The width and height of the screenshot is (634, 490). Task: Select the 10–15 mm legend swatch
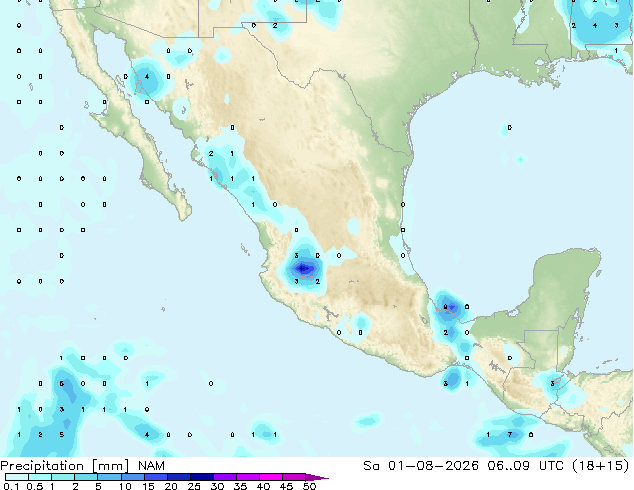pos(132,477)
